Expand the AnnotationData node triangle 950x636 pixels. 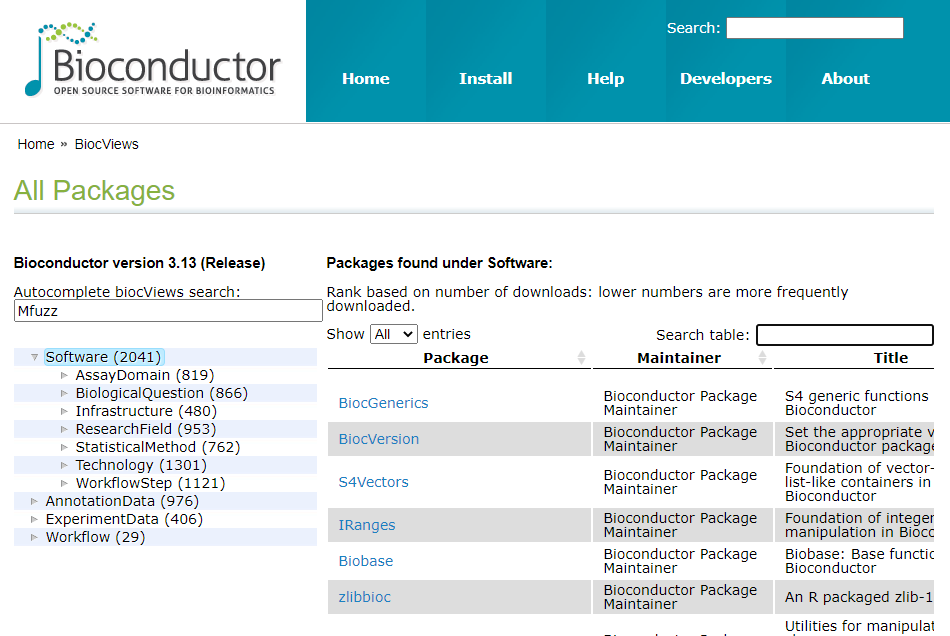click(x=35, y=501)
